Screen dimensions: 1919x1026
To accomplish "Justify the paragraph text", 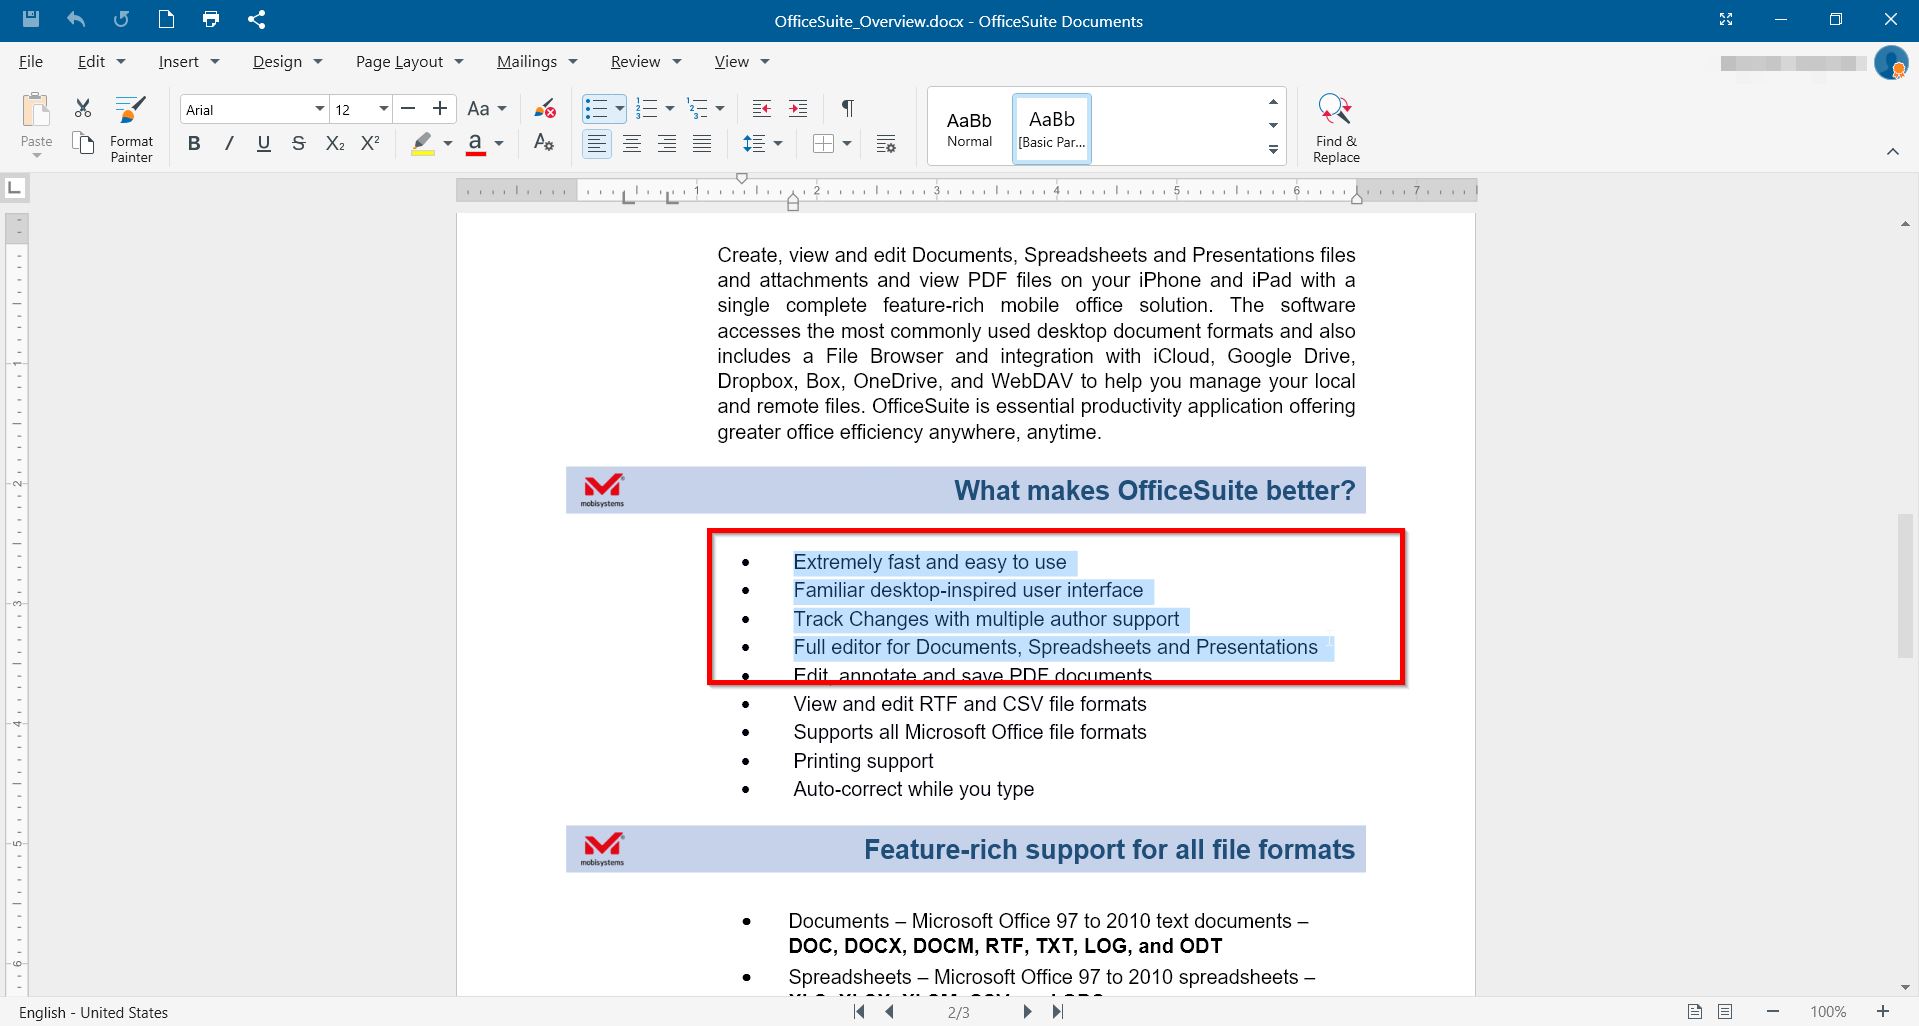I will point(702,144).
